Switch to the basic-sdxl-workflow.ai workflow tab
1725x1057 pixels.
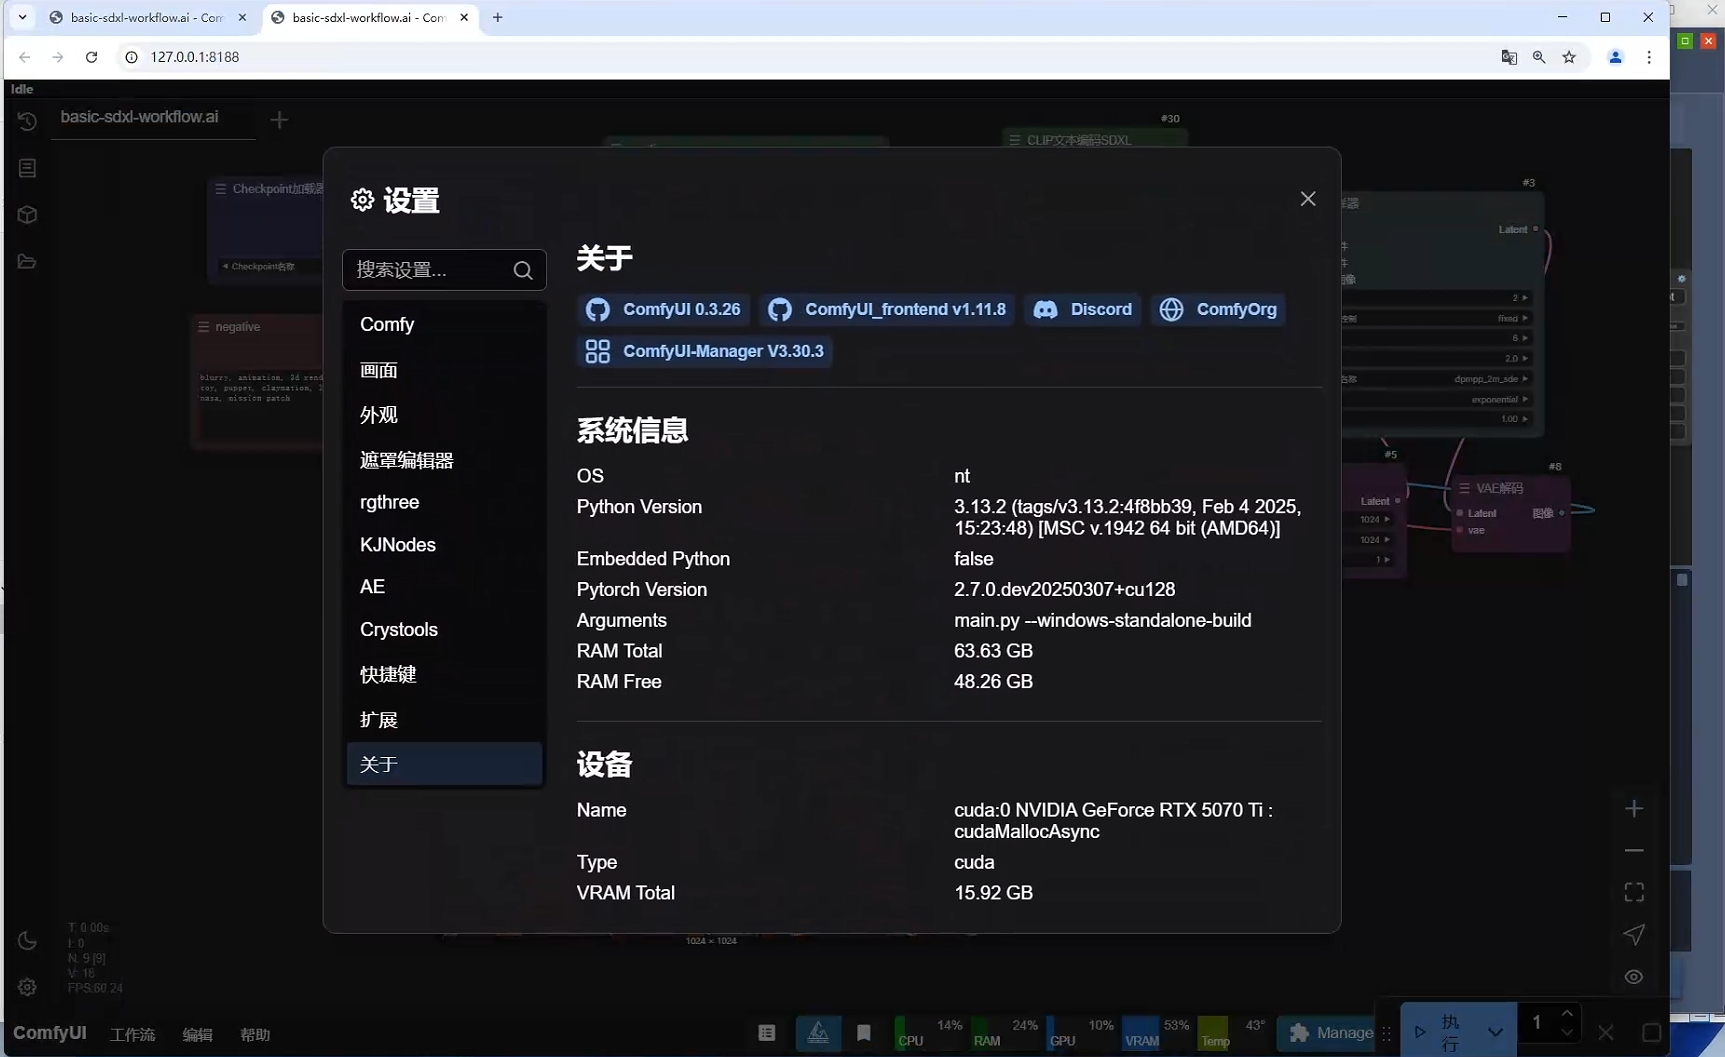(x=140, y=117)
